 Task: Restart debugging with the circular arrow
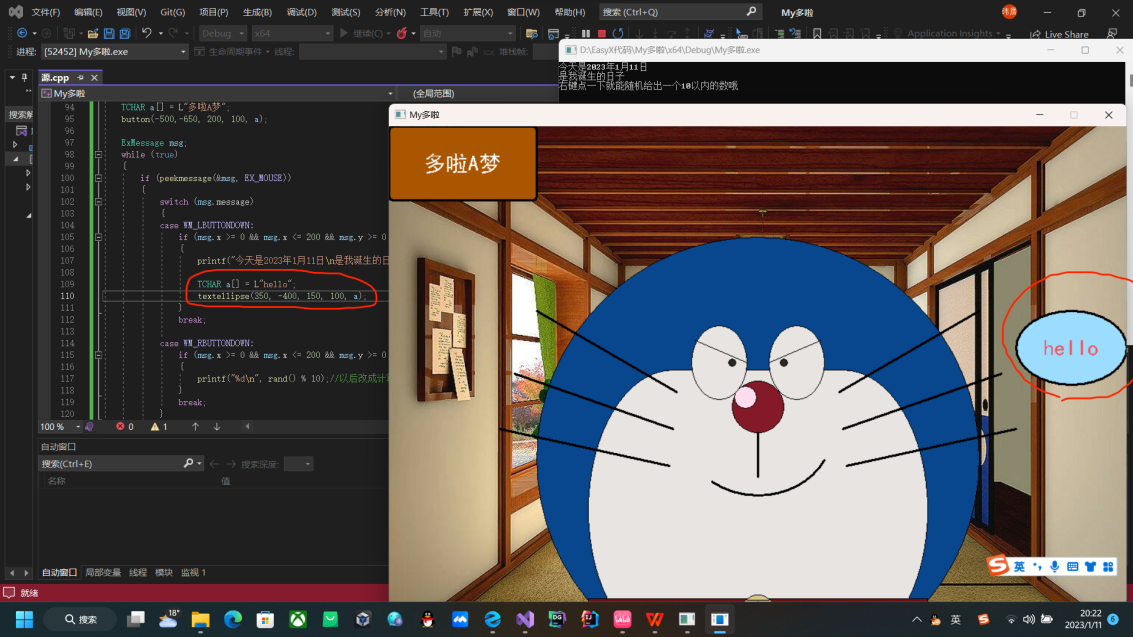pyautogui.click(x=618, y=33)
